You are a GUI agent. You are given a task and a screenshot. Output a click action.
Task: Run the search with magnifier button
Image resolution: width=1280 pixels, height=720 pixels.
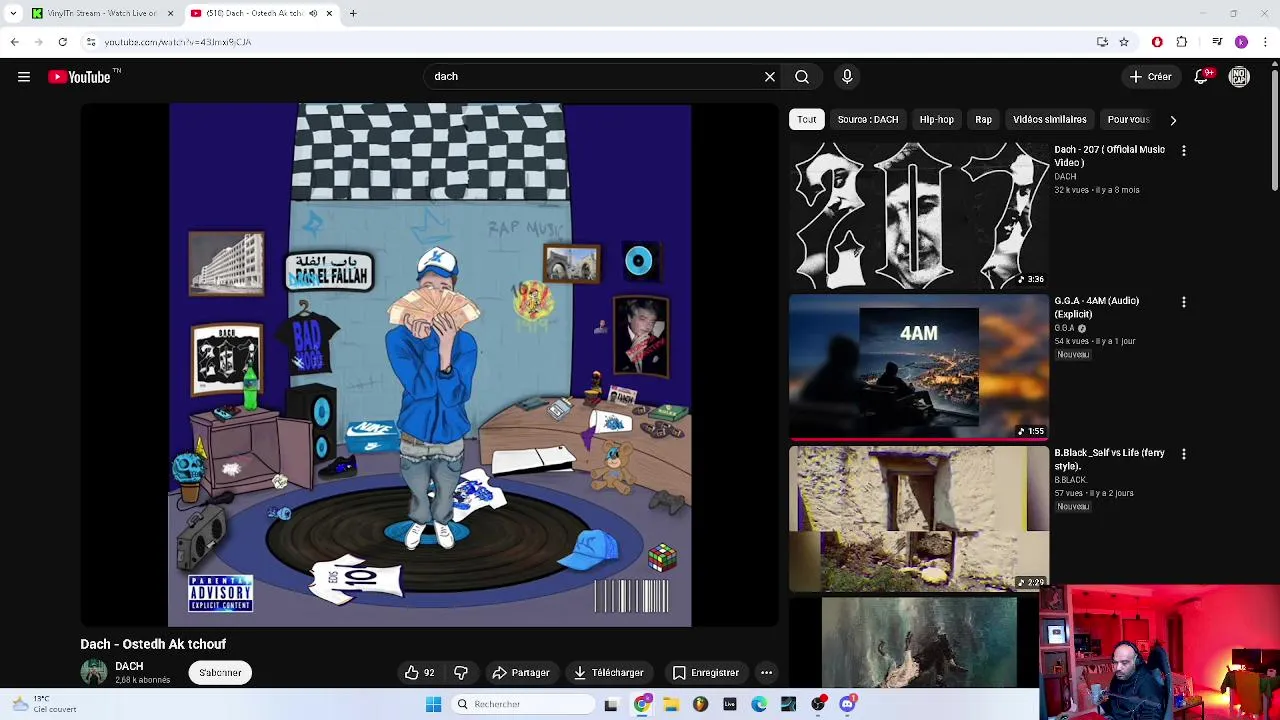click(x=802, y=77)
